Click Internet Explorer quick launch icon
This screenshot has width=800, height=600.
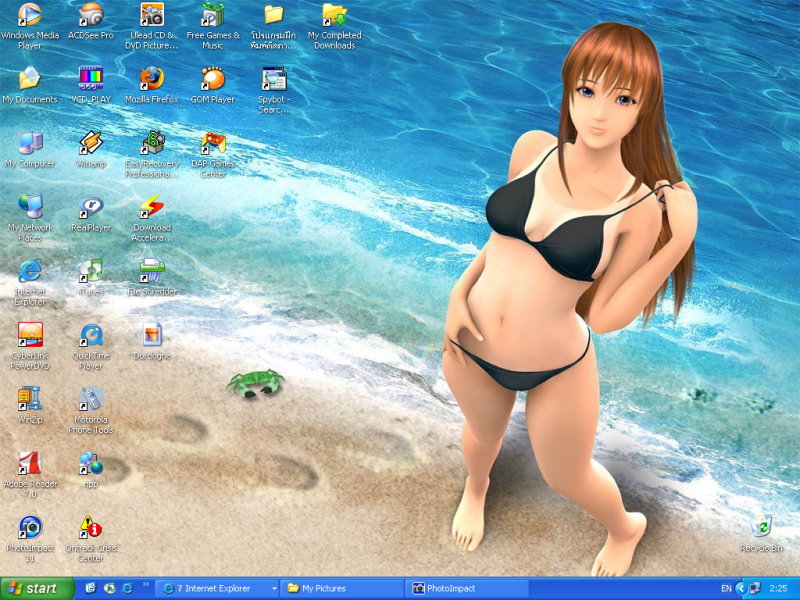128,588
